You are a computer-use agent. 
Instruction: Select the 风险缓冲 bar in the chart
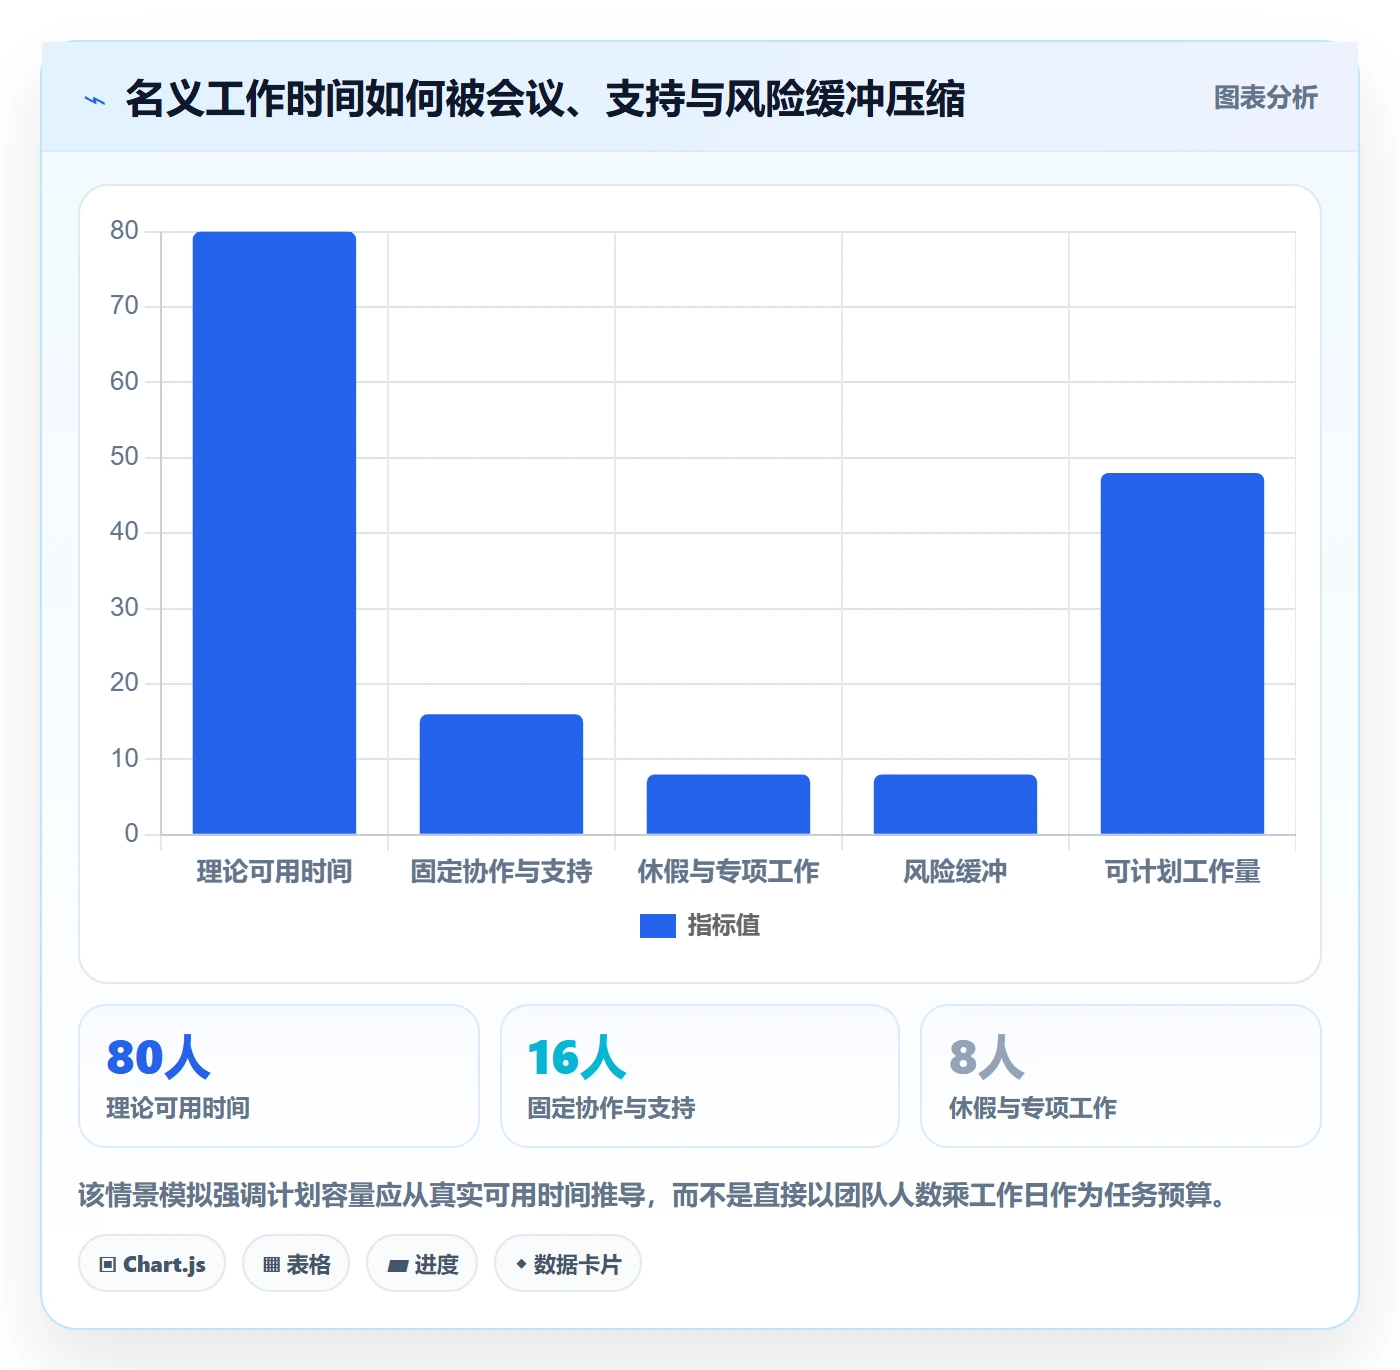955,804
